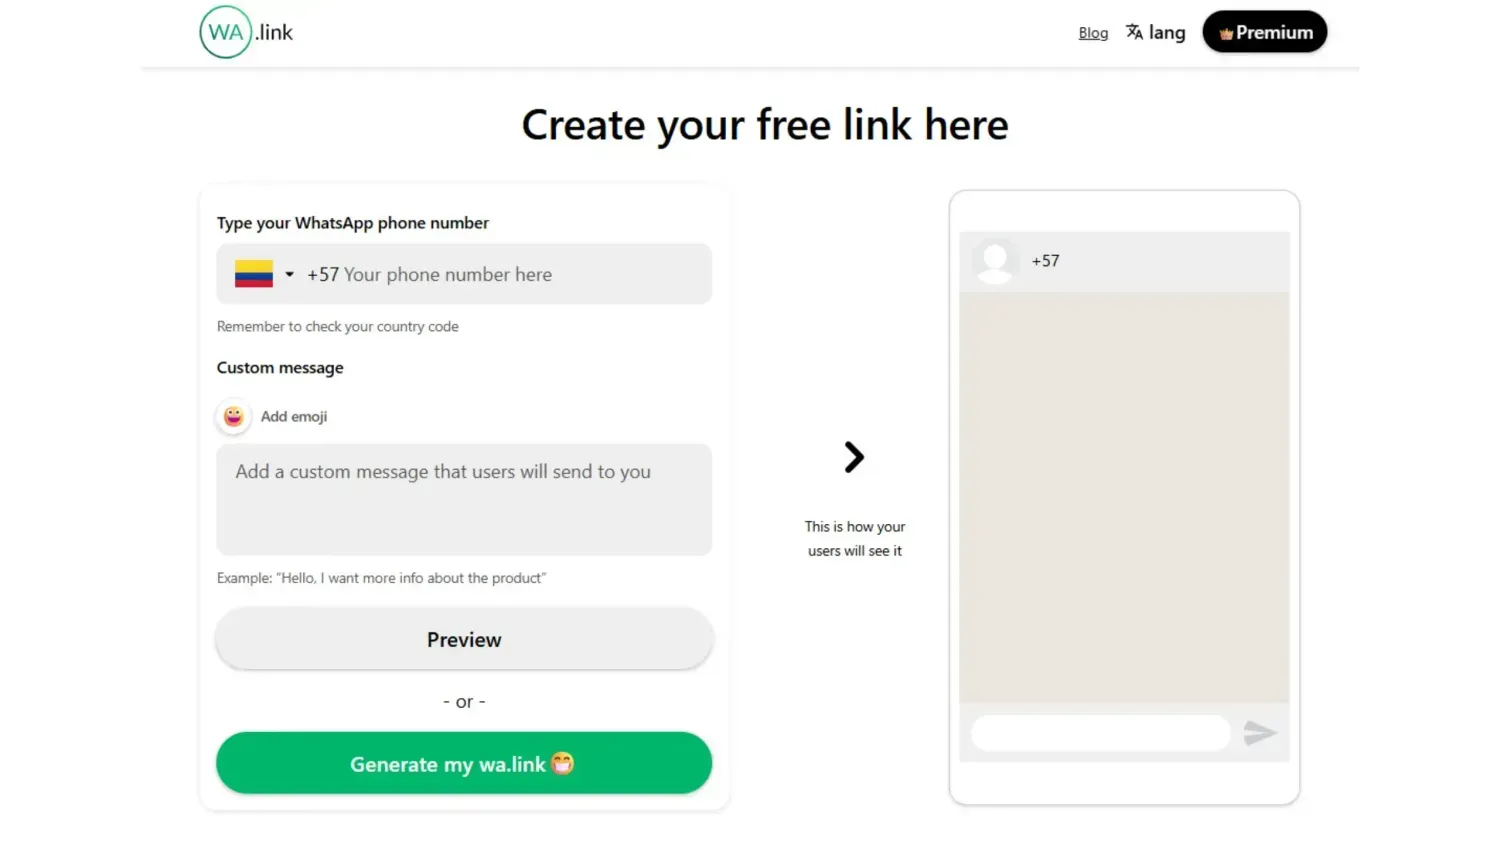Focus the WhatsApp phone number field
This screenshot has height=844, width=1500.
[500, 274]
